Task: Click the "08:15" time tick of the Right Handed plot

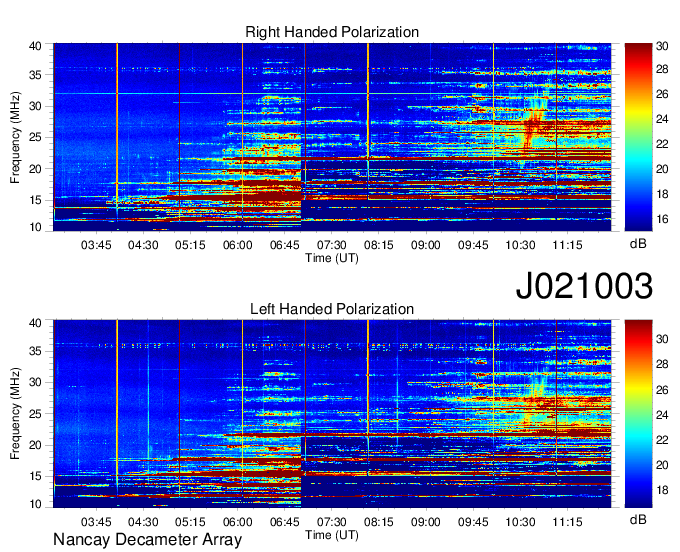Action: pos(379,245)
